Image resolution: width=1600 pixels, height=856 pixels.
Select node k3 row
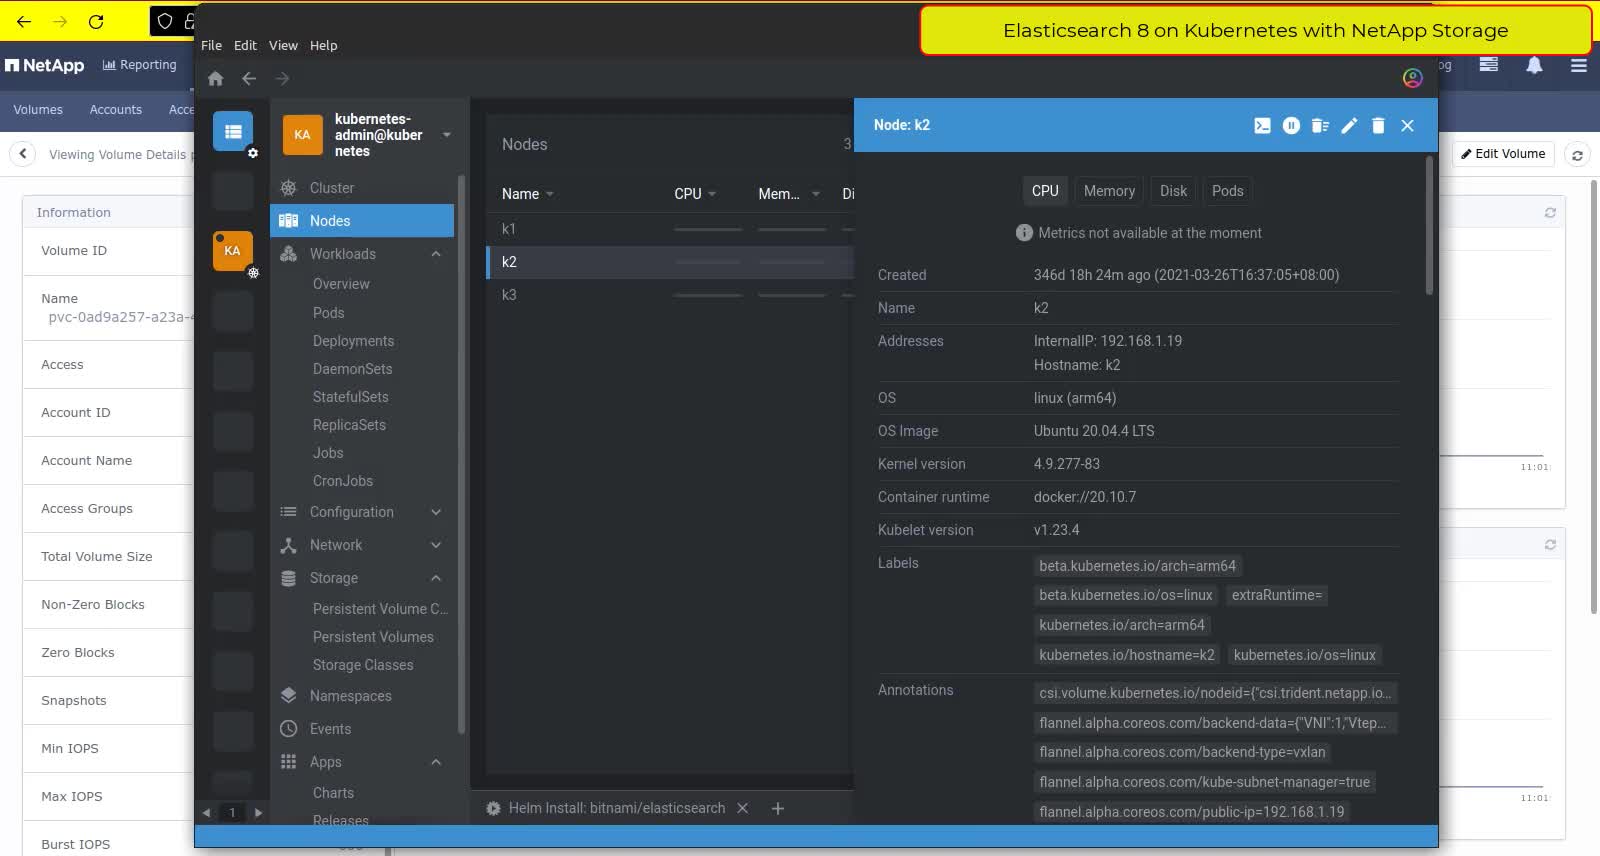pos(670,295)
